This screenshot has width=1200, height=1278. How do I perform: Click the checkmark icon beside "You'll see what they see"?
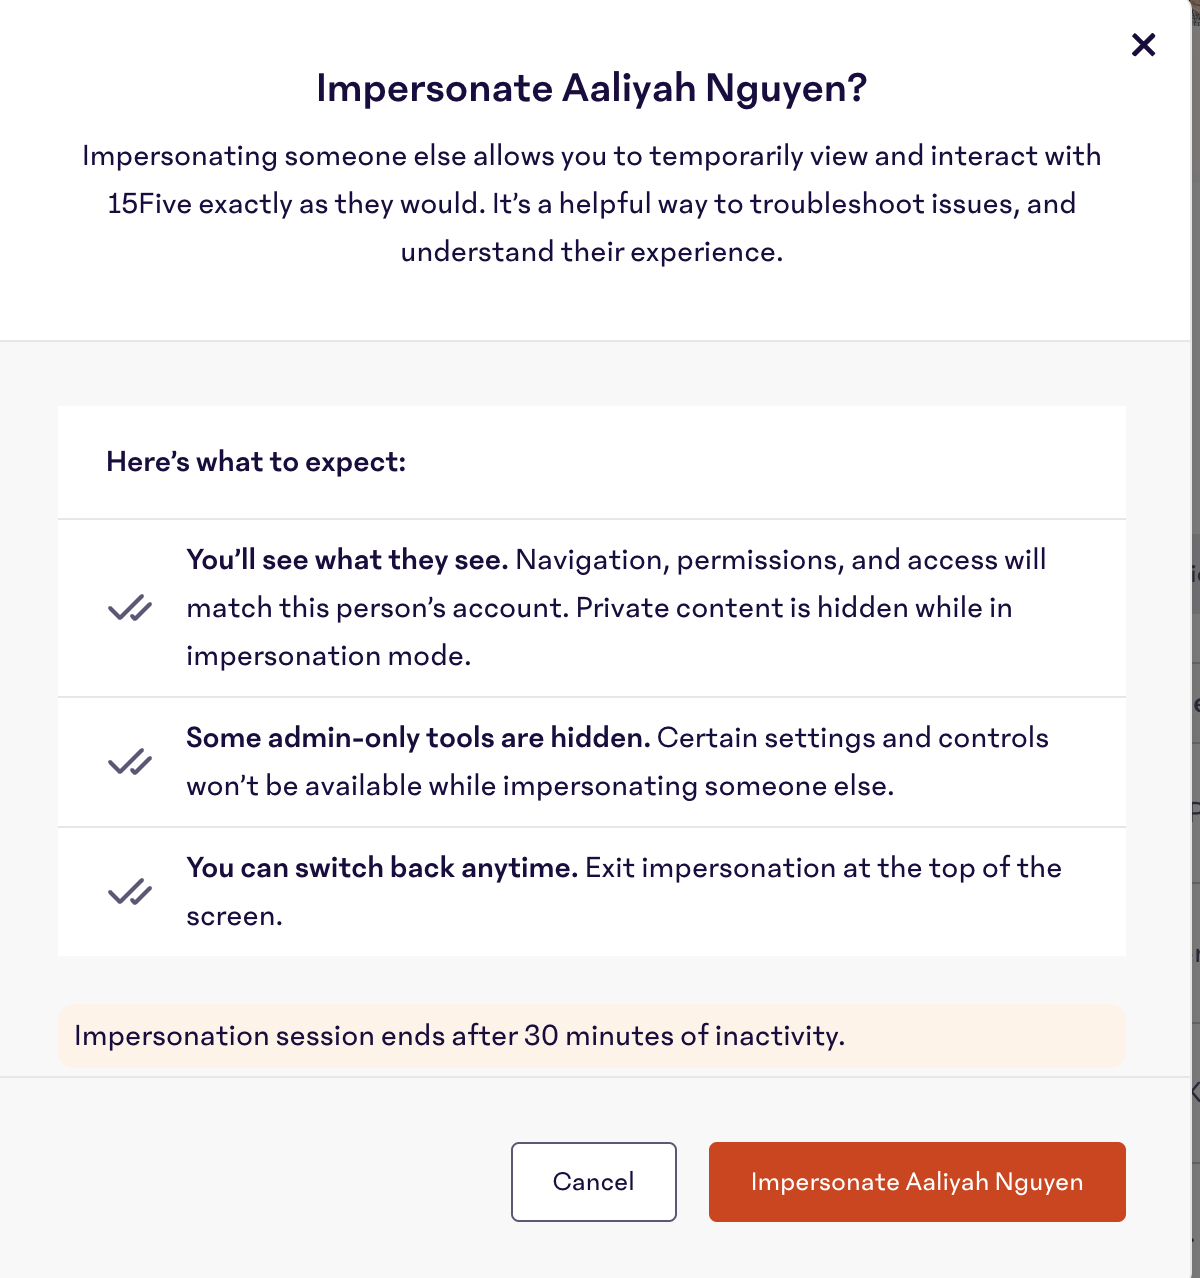tap(130, 607)
